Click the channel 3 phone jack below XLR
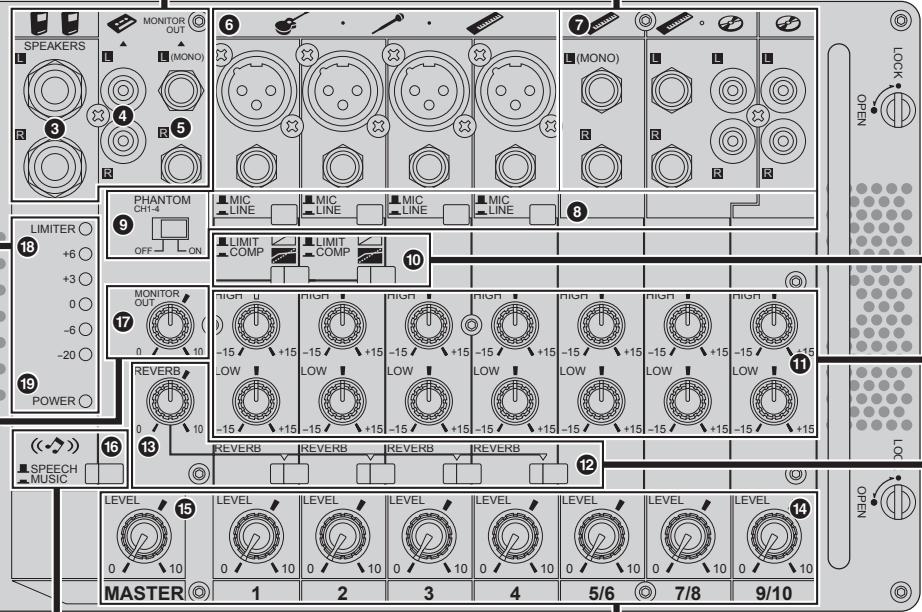Screen dimensions: 922x612 click(429, 166)
